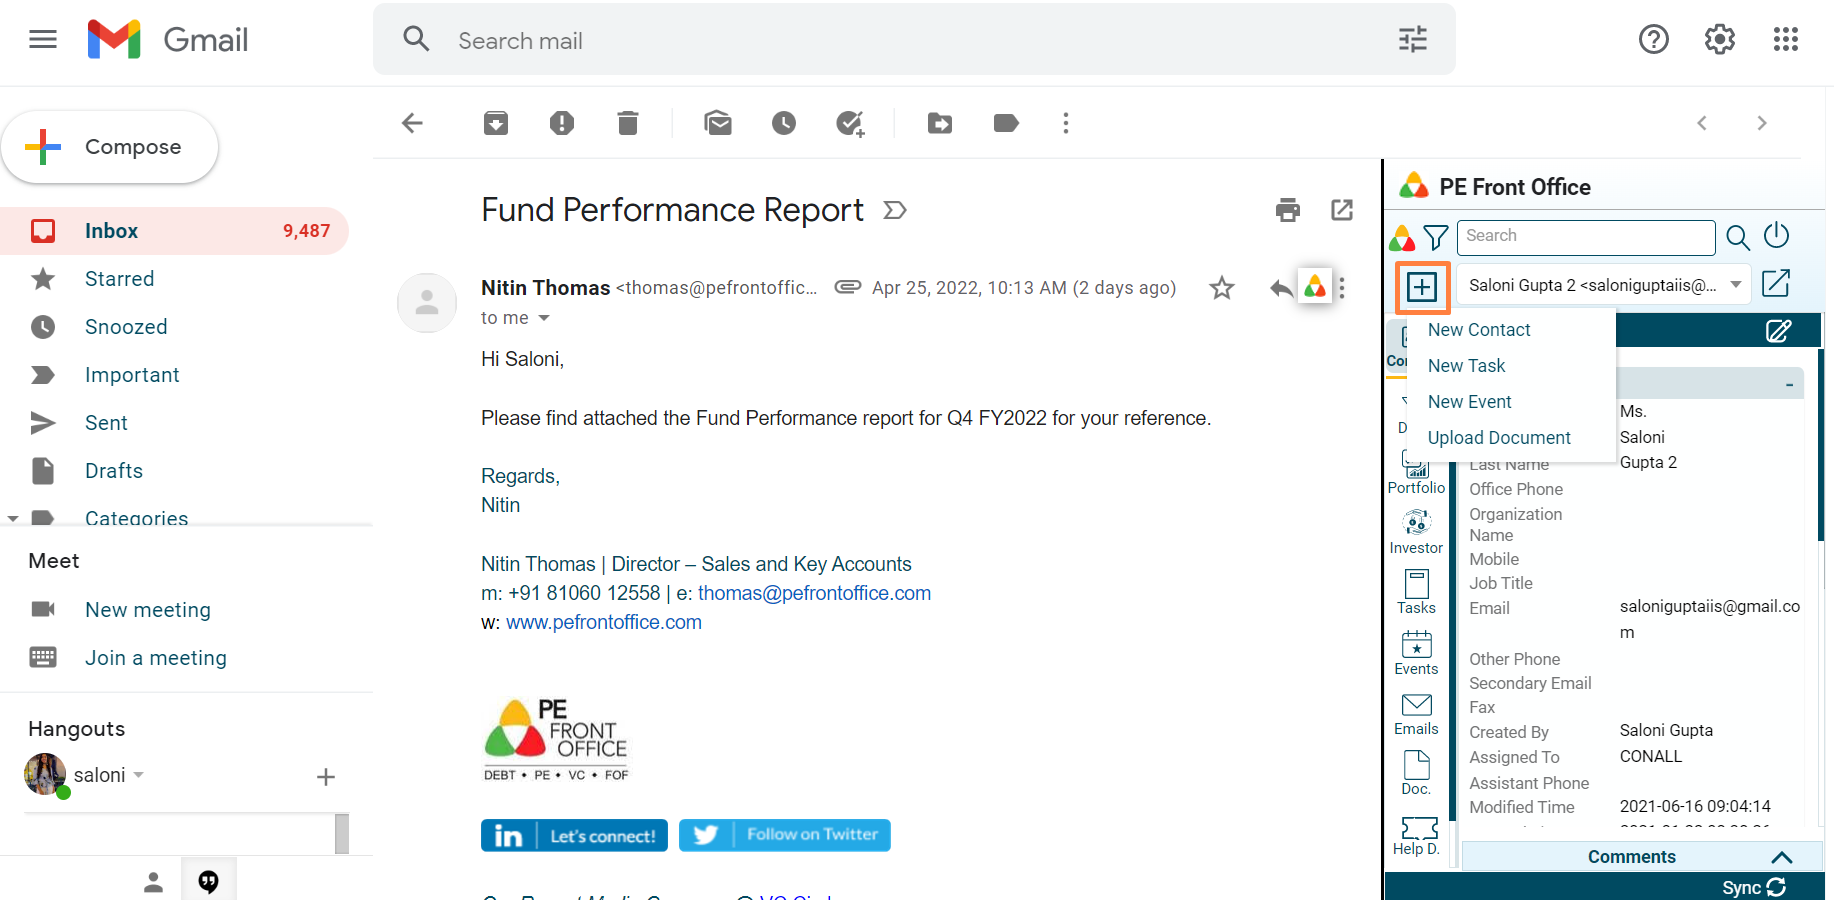The image size is (1834, 900).
Task: Open the Investor section icon
Action: point(1416,532)
